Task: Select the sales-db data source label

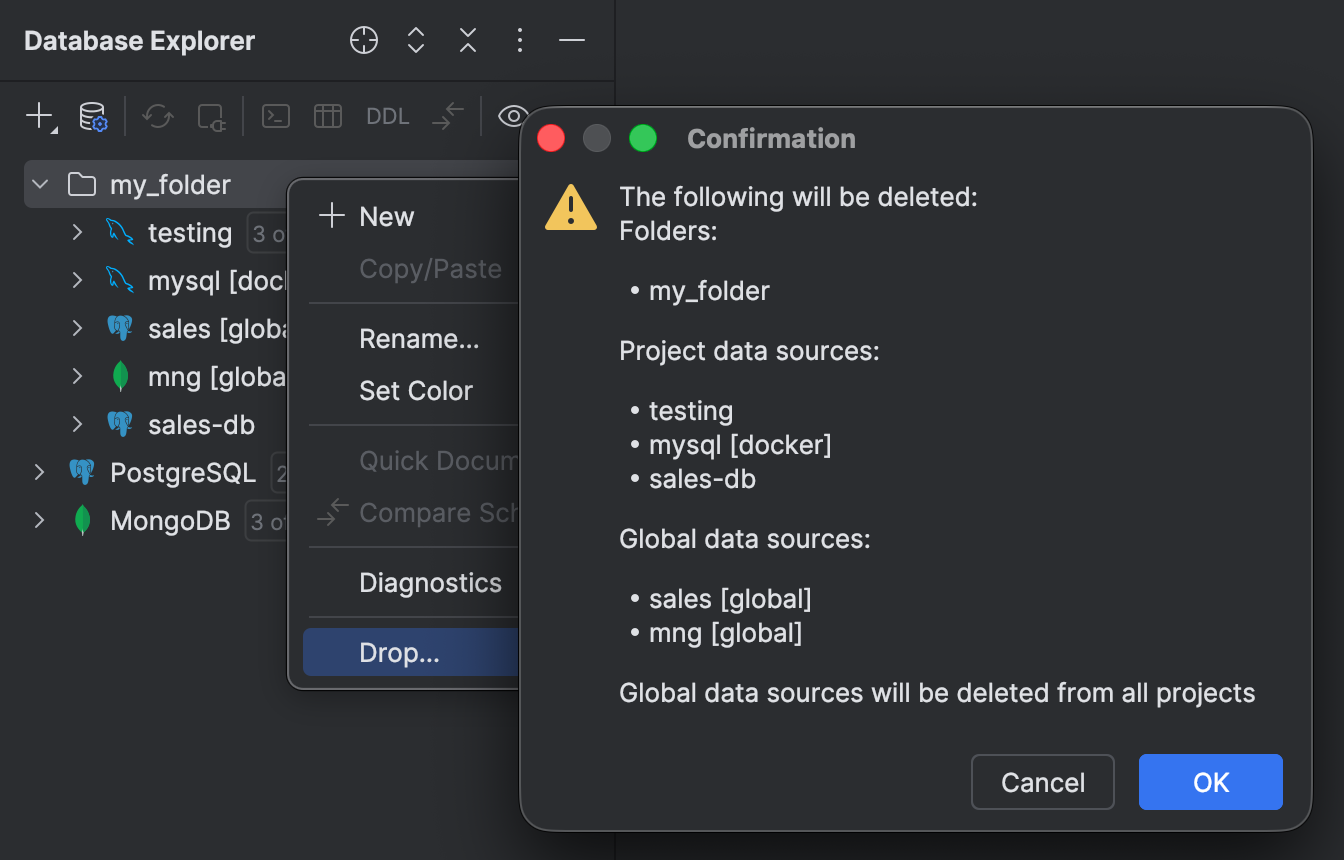Action: 201,425
